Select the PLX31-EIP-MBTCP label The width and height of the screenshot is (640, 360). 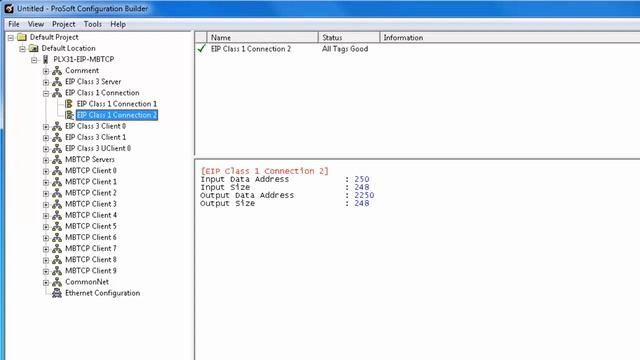(84, 60)
